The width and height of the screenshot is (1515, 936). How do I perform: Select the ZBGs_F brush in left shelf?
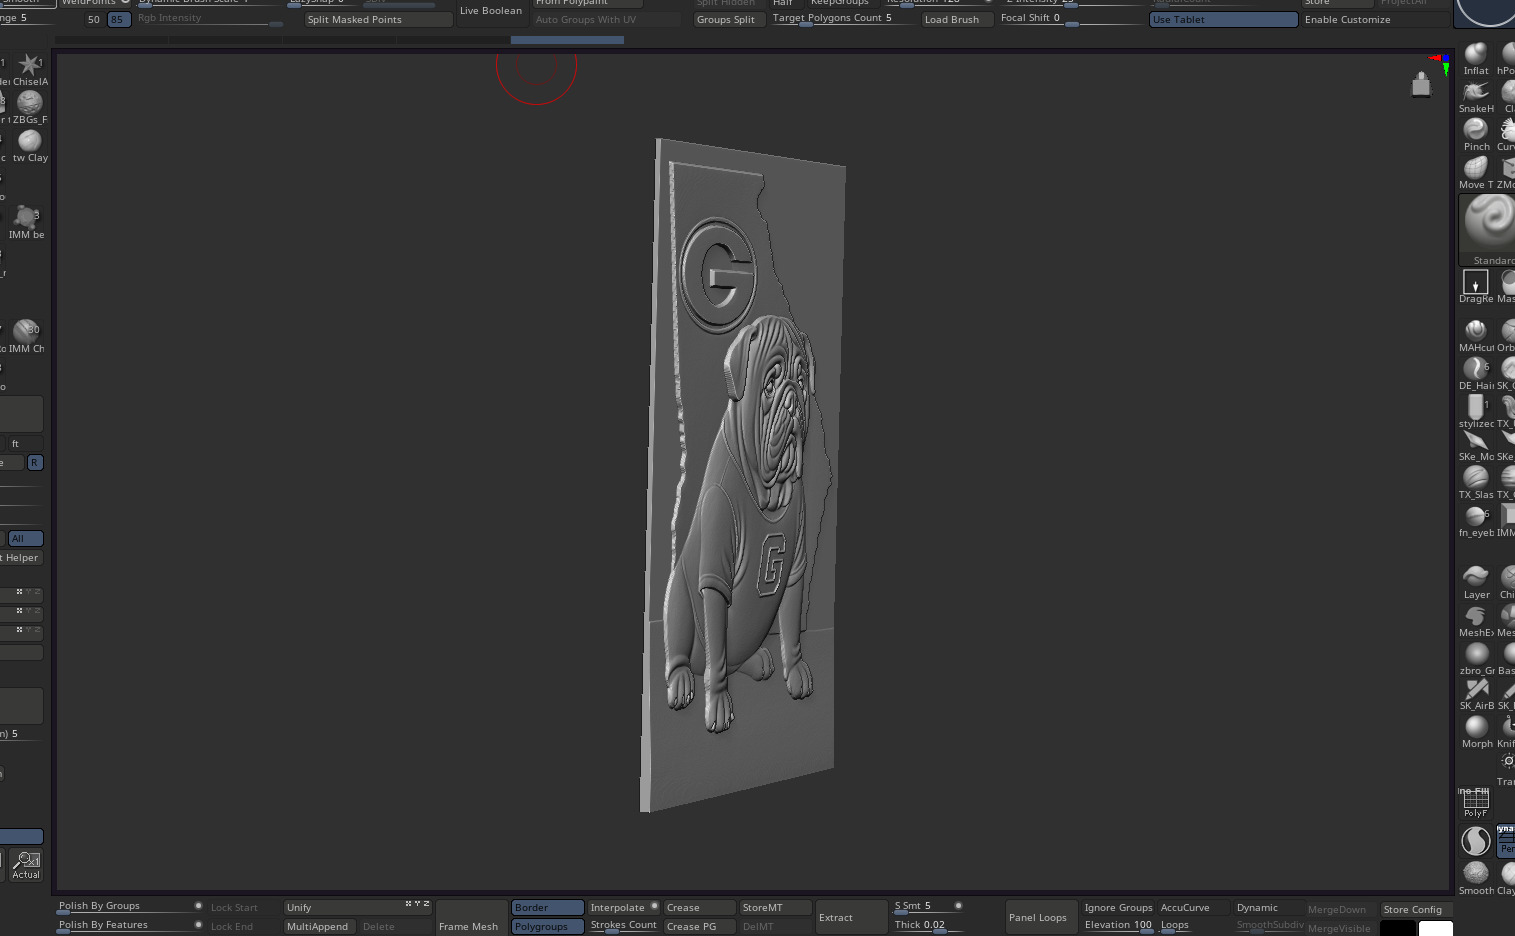pos(30,108)
